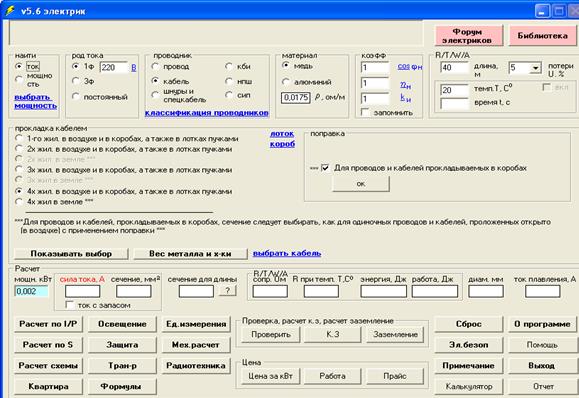Click the мощн. кВт field showing 0,002
This screenshot has width=579, height=398.
coord(31,291)
